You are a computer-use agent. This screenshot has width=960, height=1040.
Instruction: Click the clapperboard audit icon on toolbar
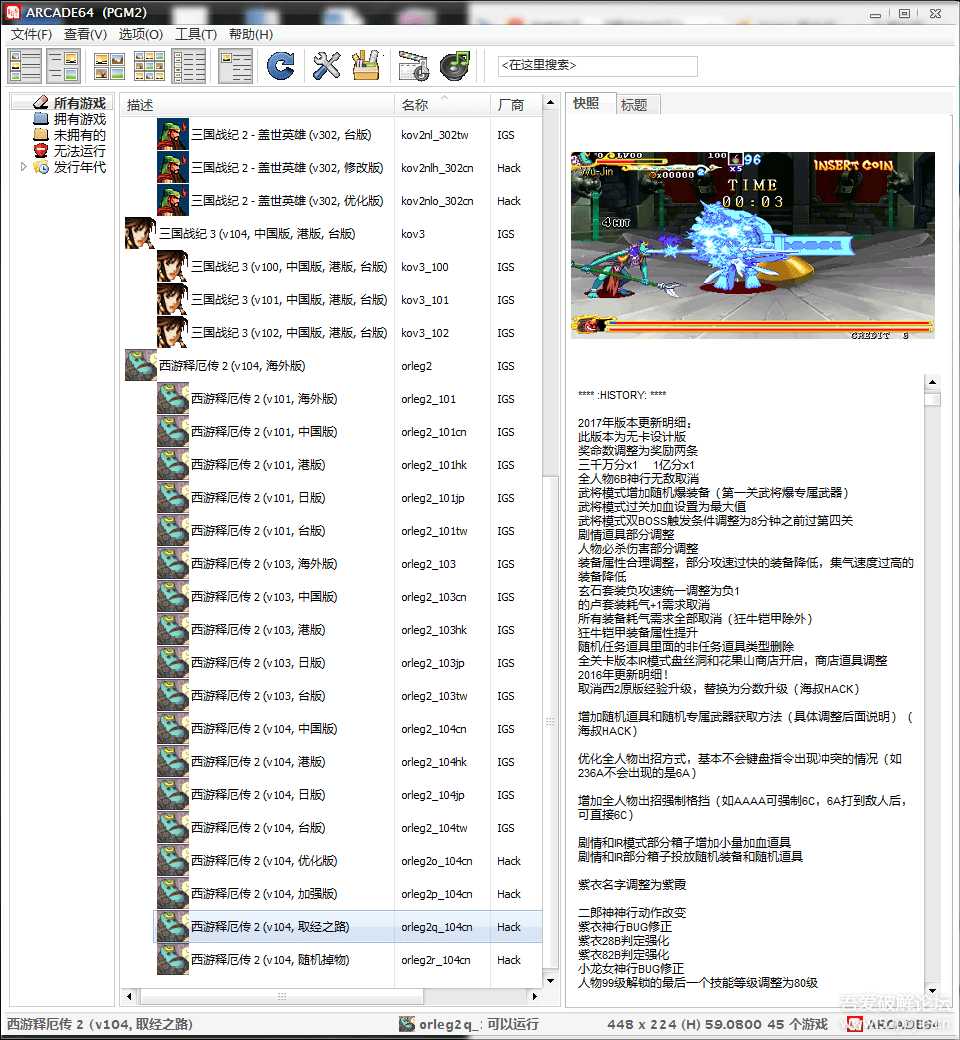pos(414,65)
